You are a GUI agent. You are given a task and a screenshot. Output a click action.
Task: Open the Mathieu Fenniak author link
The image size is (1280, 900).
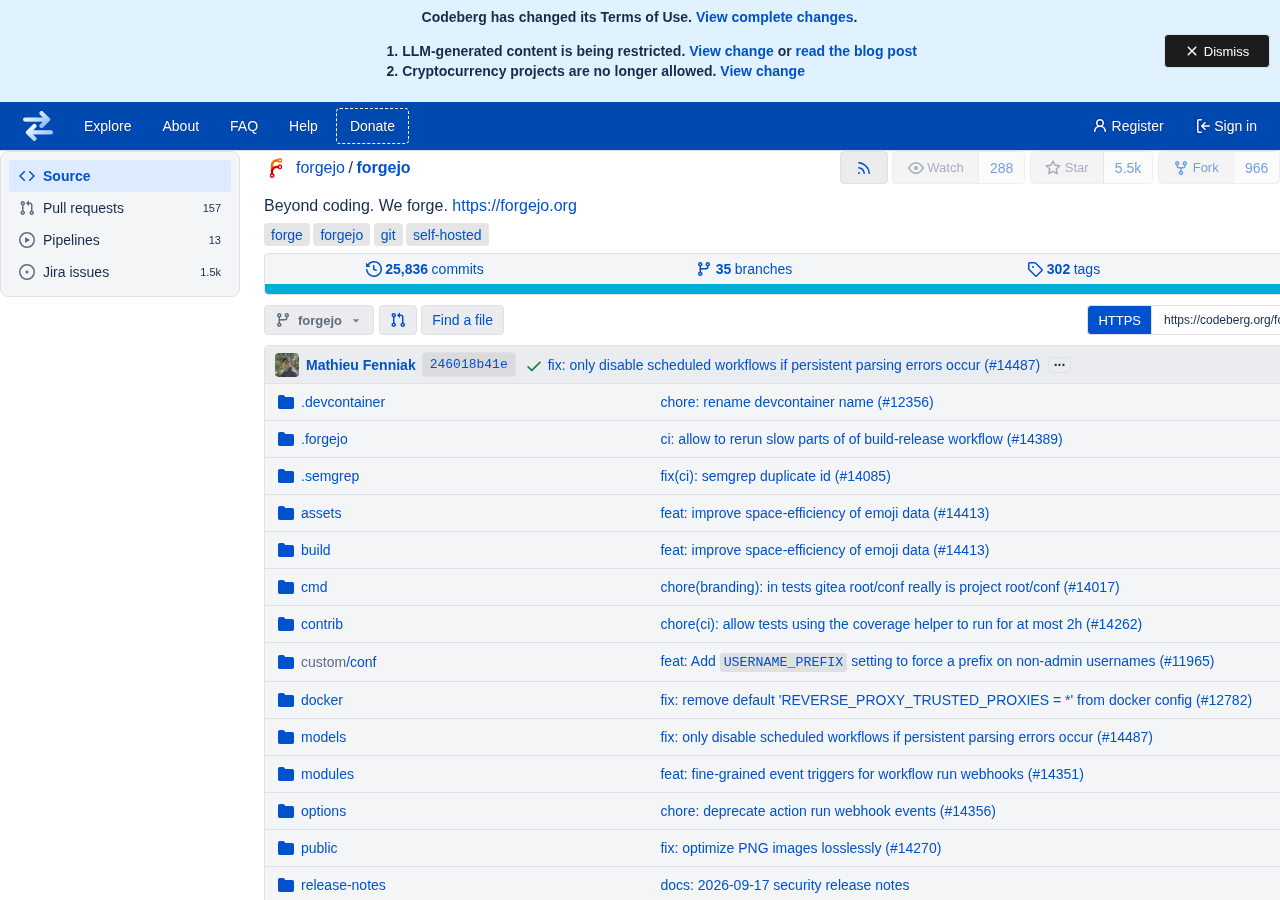tap(361, 365)
